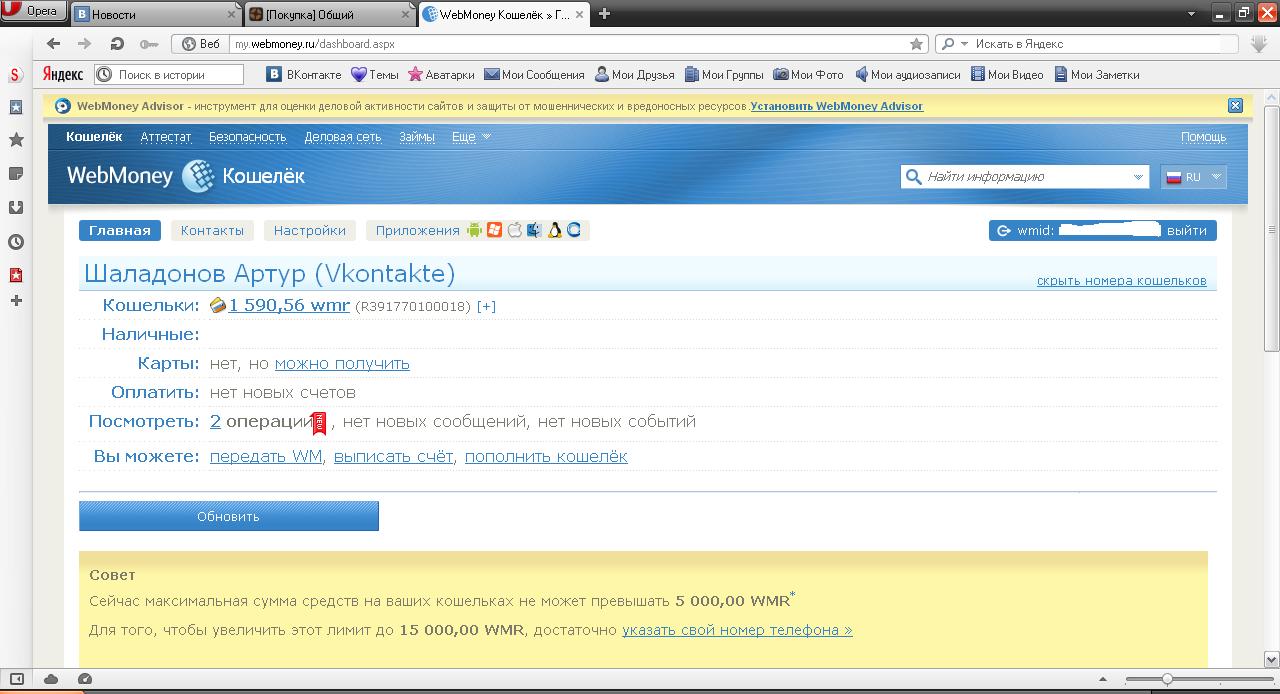Select the Контакты tab
The width and height of the screenshot is (1280, 694).
point(212,230)
